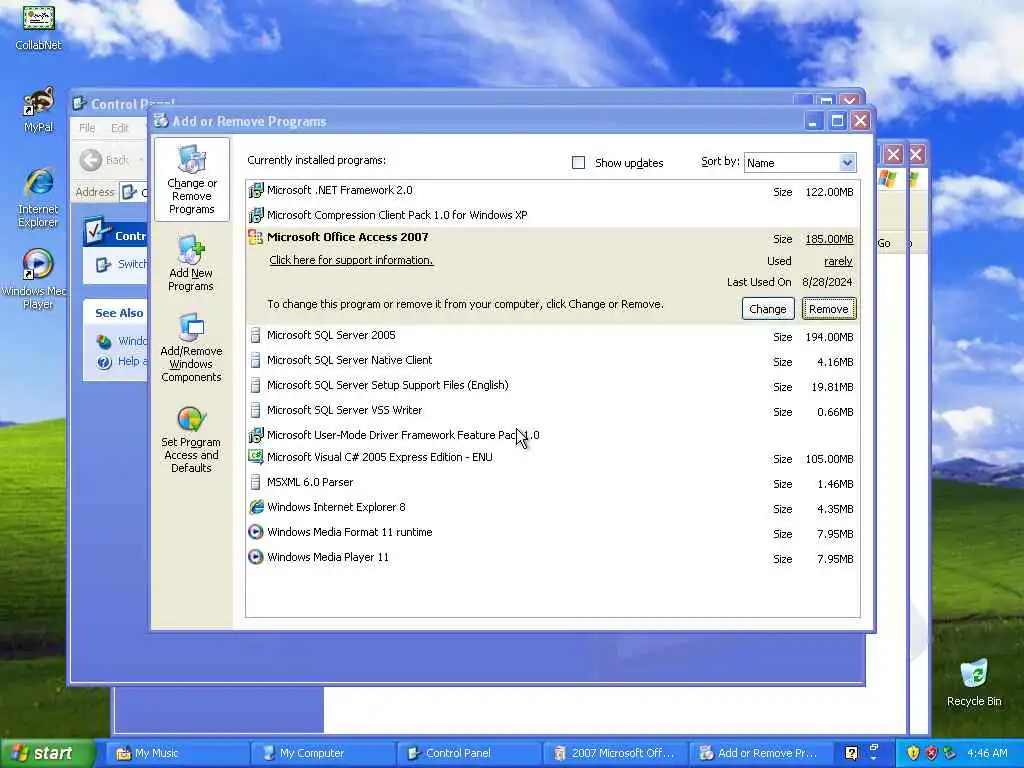Image resolution: width=1024 pixels, height=768 pixels.
Task: Click Switch link in Control Panel sidebar
Action: pyautogui.click(x=132, y=264)
